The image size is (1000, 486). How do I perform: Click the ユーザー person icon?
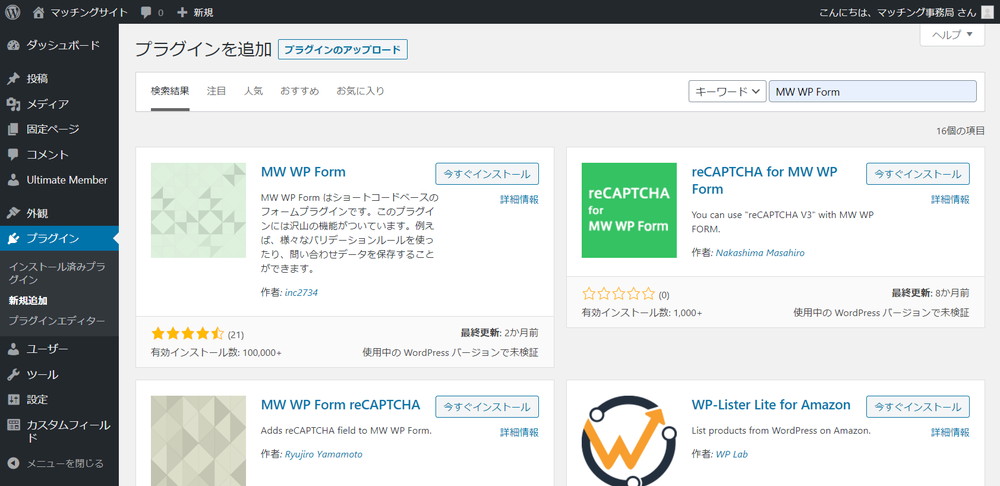13,349
